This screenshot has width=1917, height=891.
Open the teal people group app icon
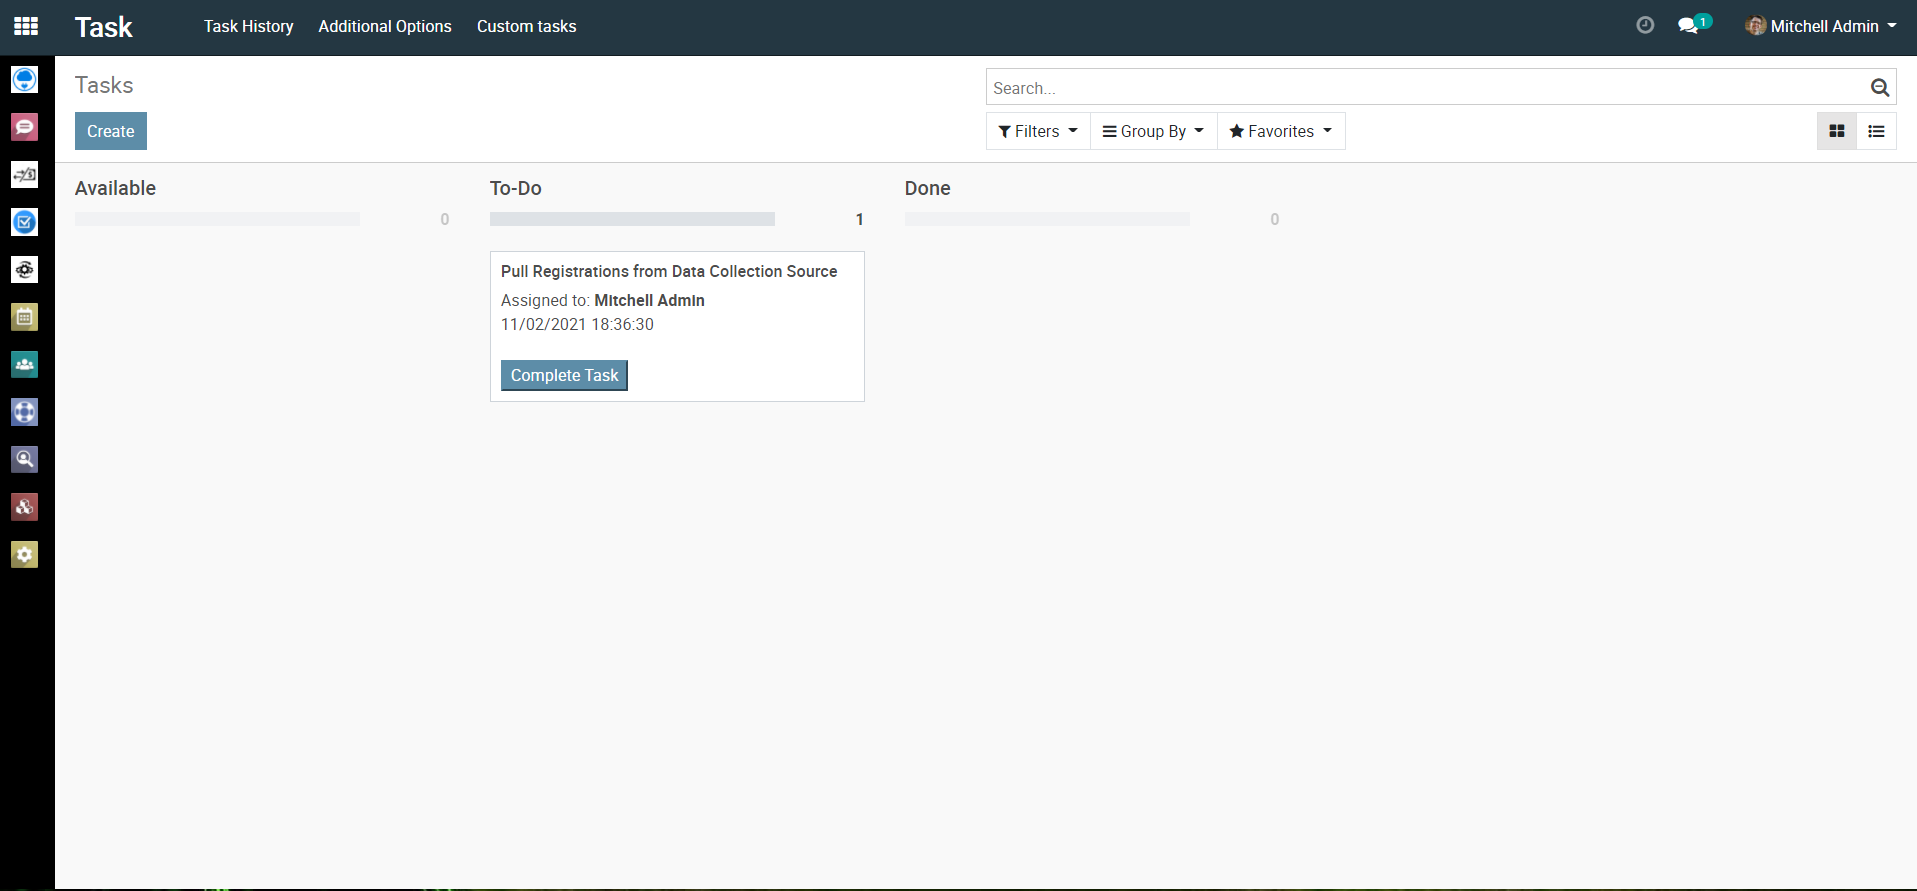[25, 364]
